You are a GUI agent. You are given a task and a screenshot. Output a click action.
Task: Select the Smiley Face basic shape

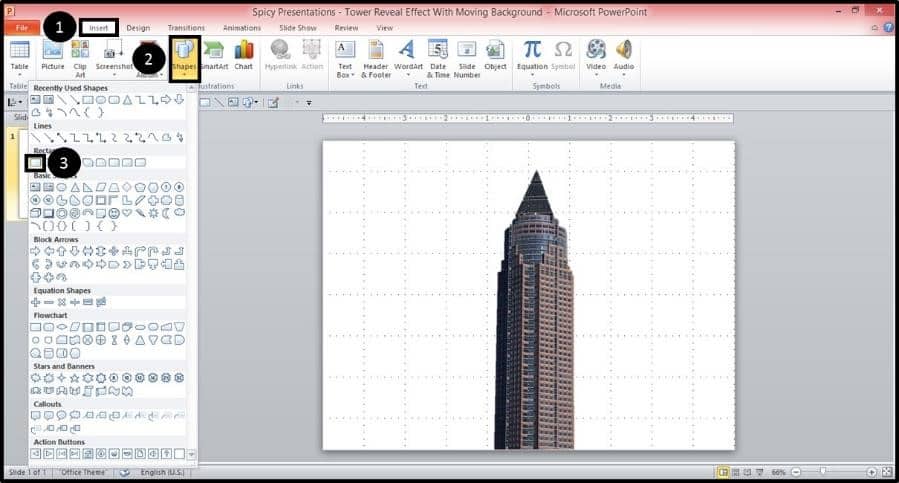coord(114,213)
